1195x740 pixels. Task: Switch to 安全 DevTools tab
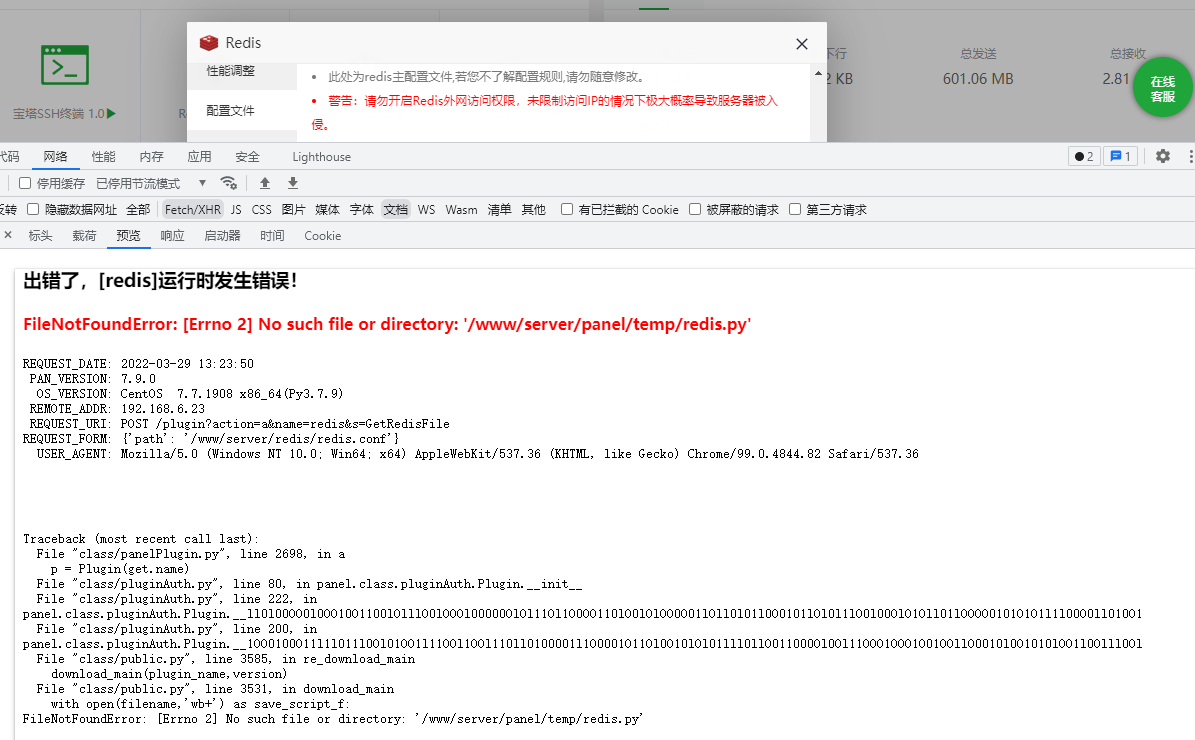pyautogui.click(x=247, y=156)
